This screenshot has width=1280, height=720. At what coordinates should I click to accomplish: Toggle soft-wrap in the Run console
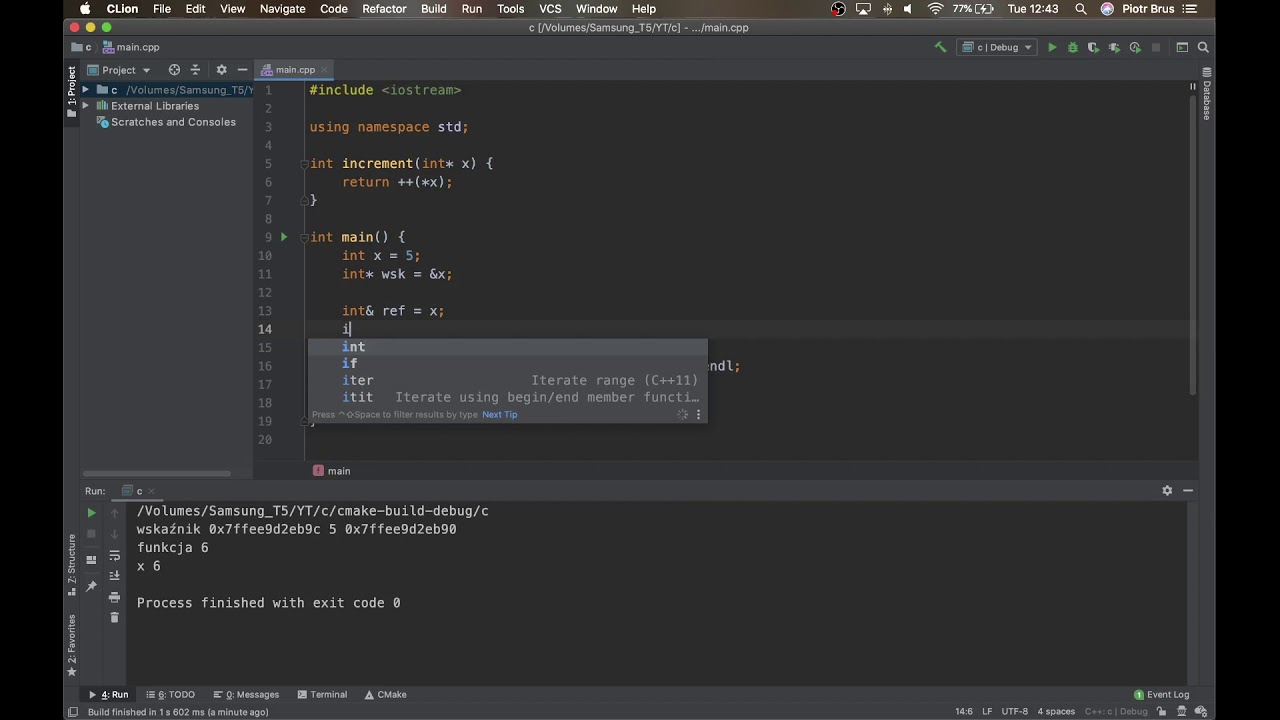point(114,555)
